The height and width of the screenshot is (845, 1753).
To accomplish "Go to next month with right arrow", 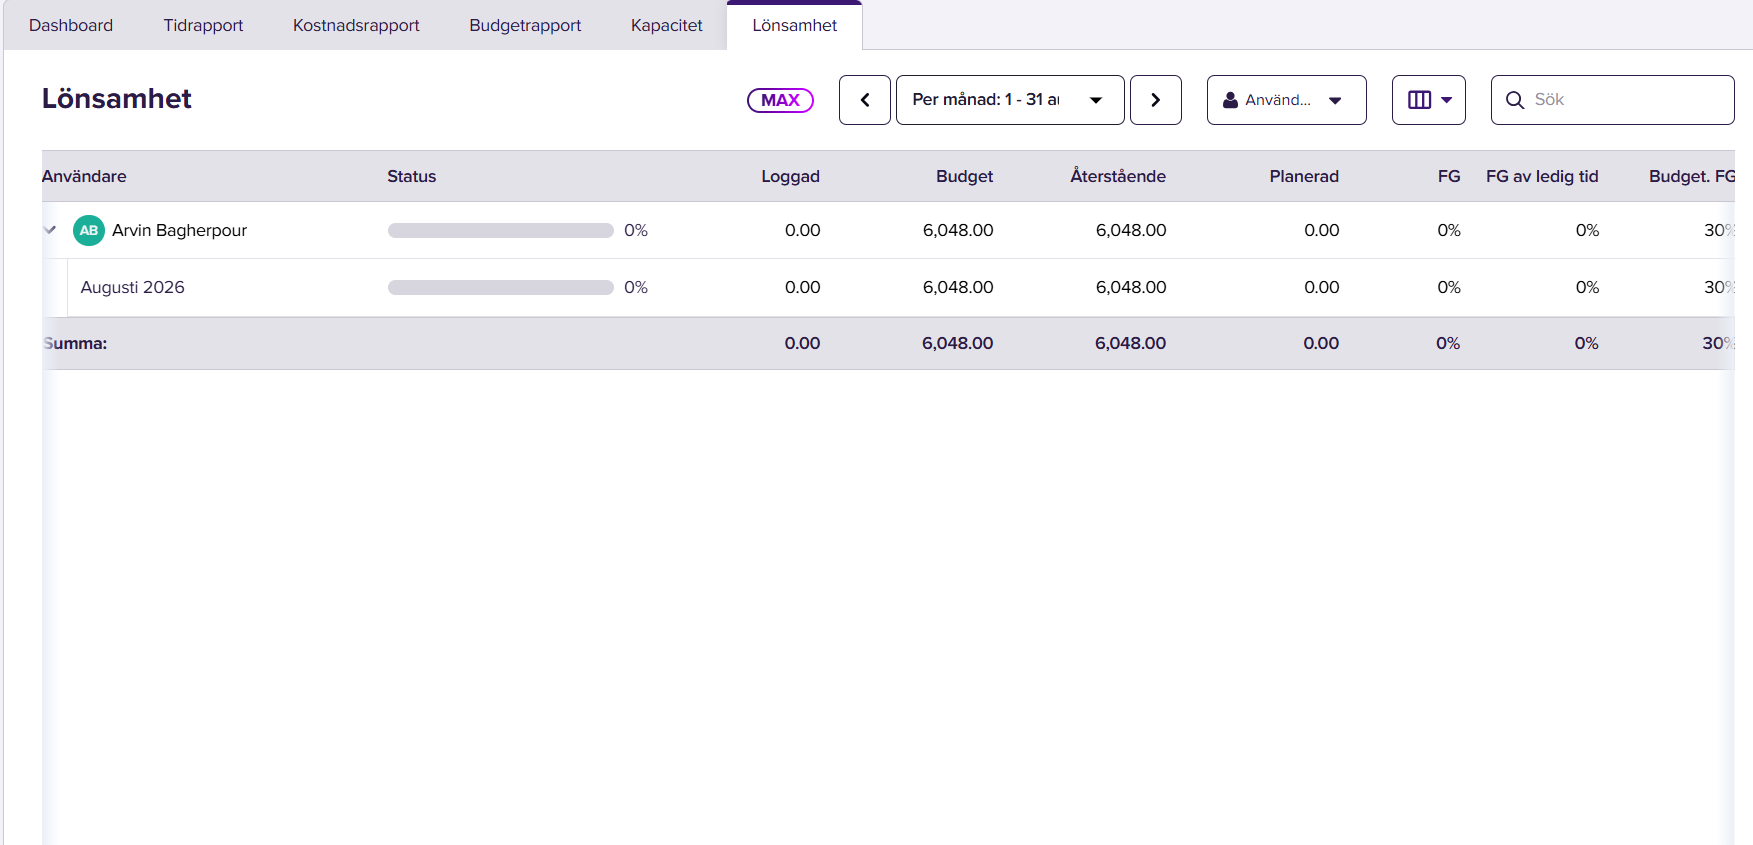I will (x=1156, y=100).
